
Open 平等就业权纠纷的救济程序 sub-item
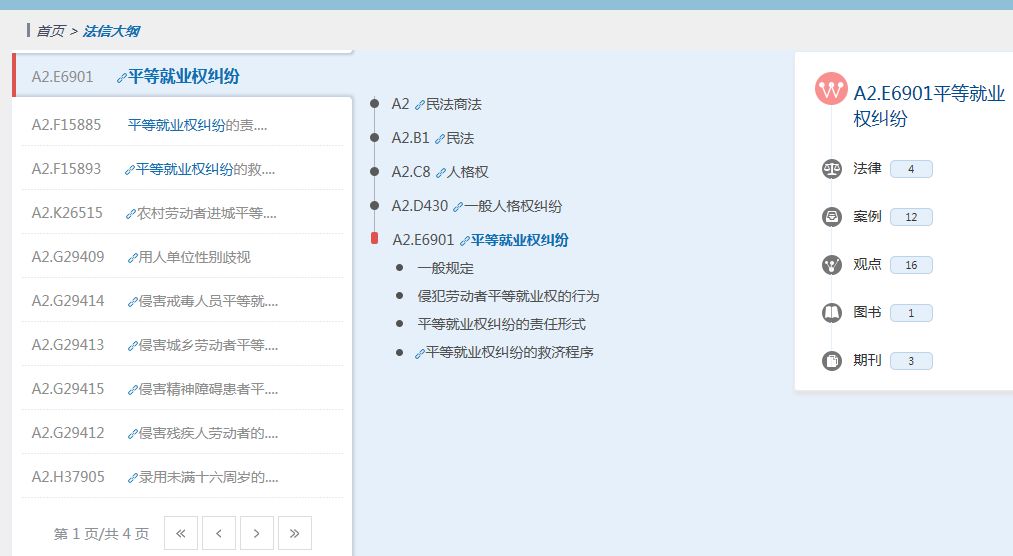pos(510,352)
